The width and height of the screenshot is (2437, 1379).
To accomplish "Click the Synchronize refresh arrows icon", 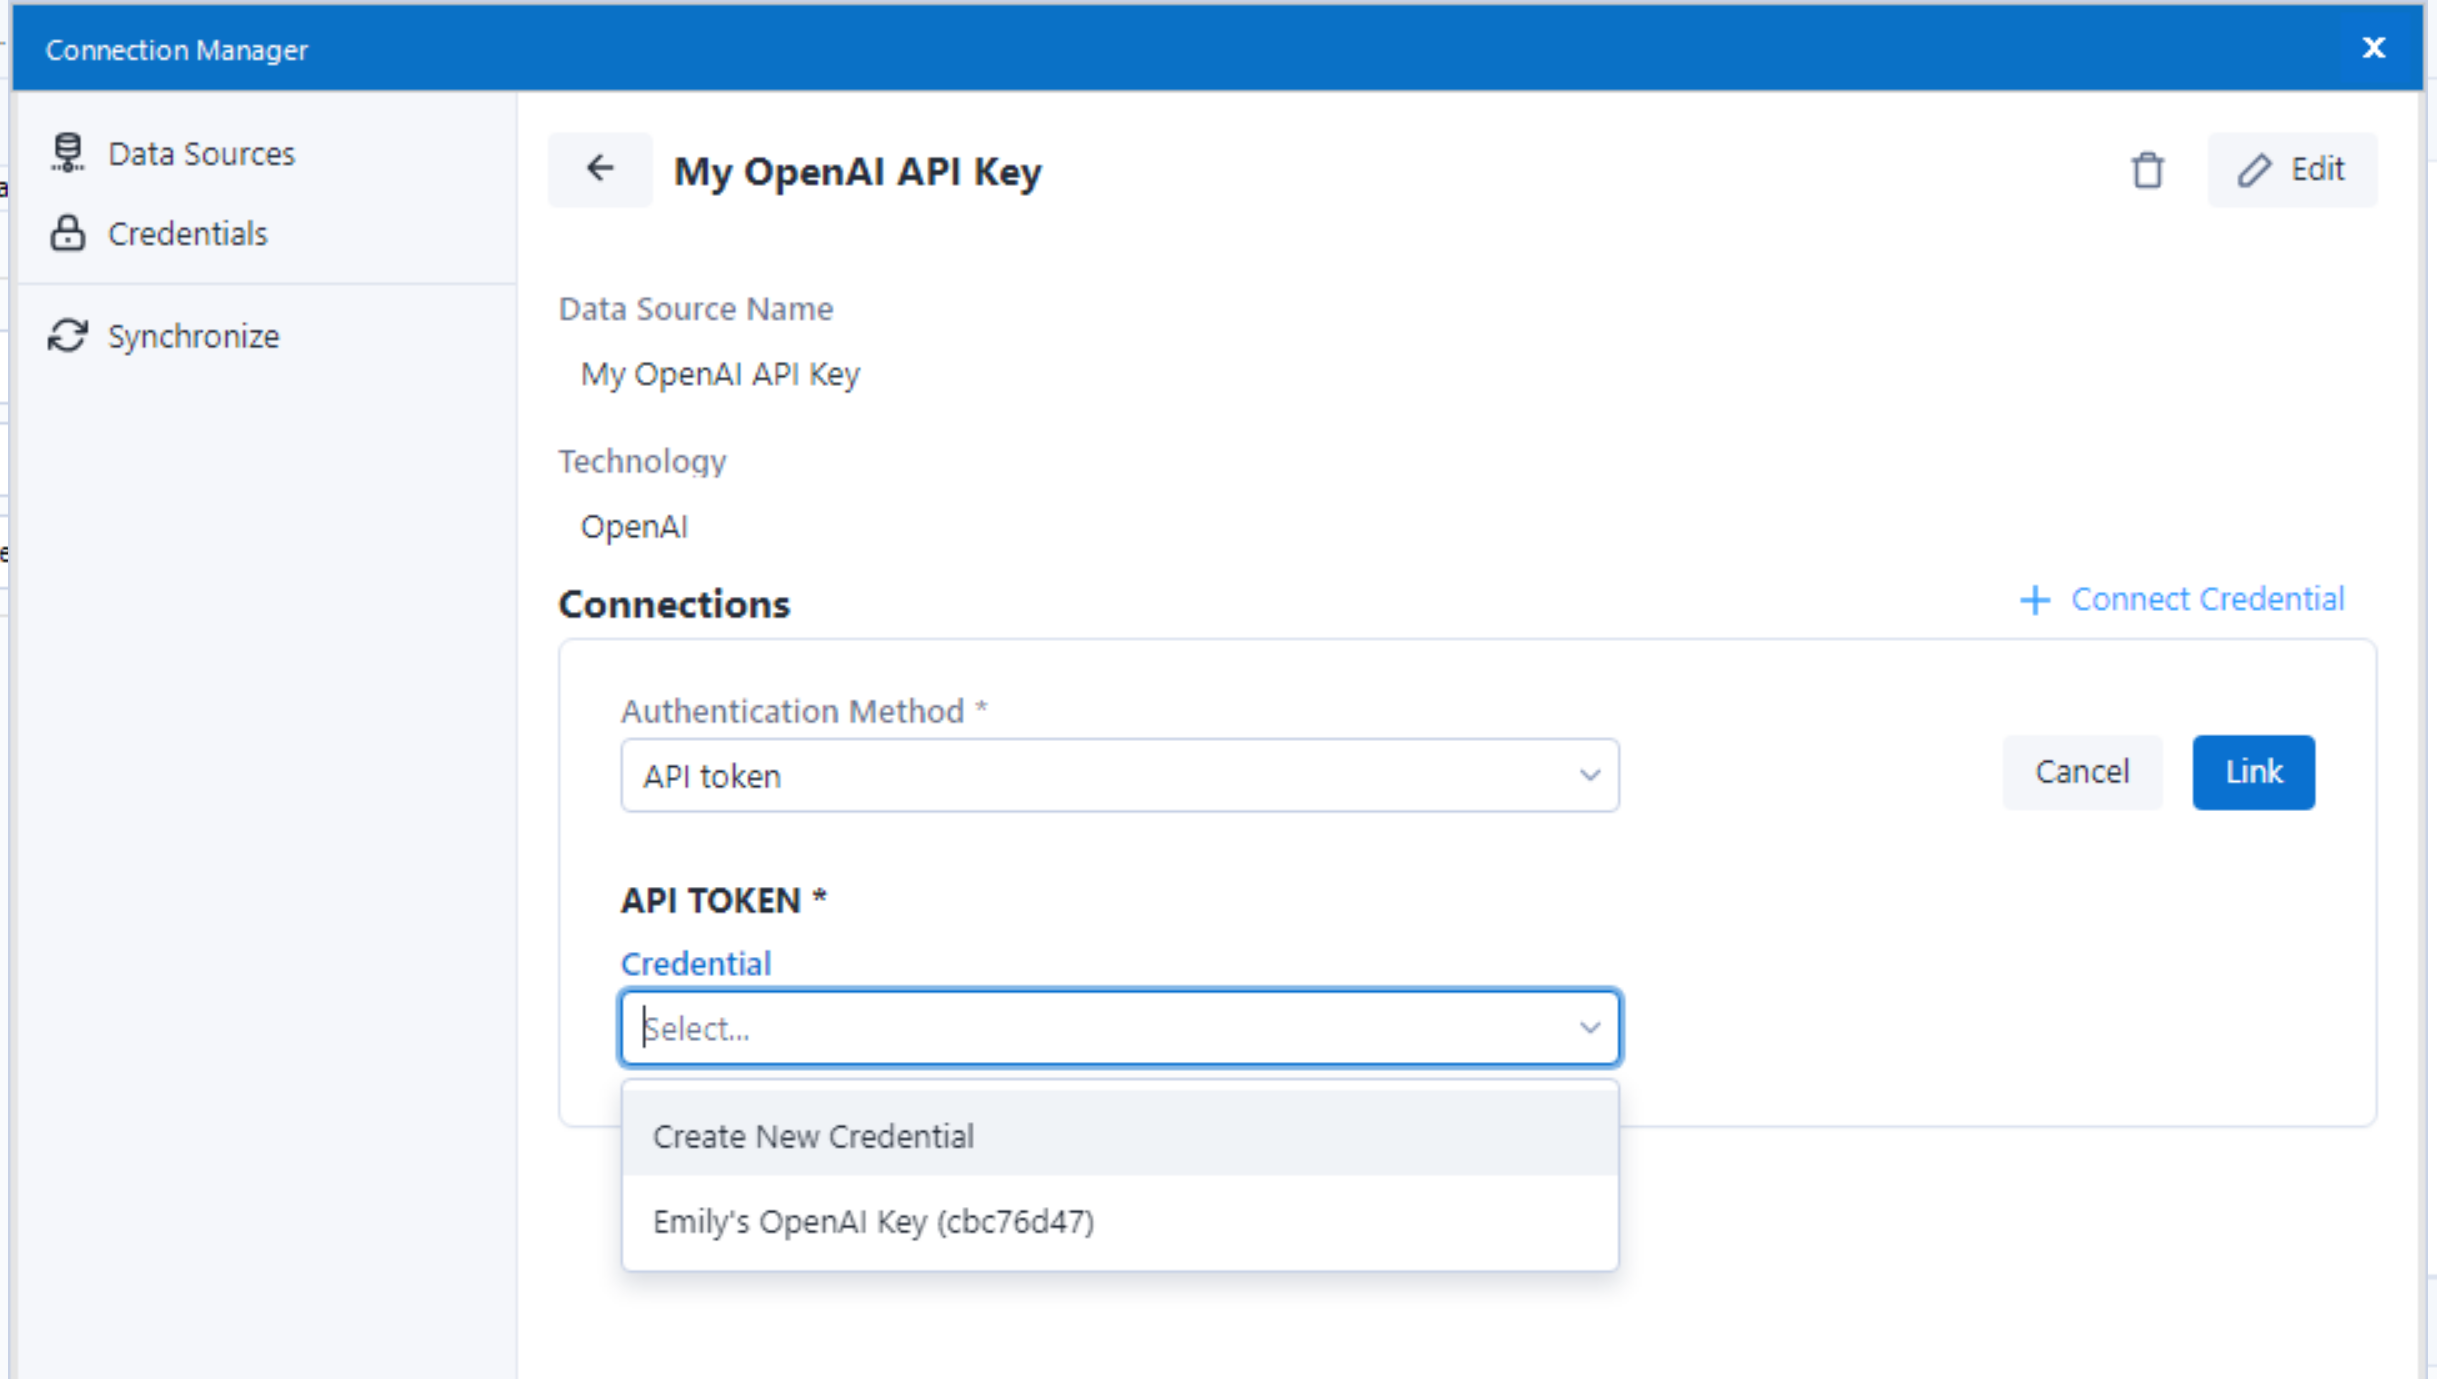I will tap(66, 335).
